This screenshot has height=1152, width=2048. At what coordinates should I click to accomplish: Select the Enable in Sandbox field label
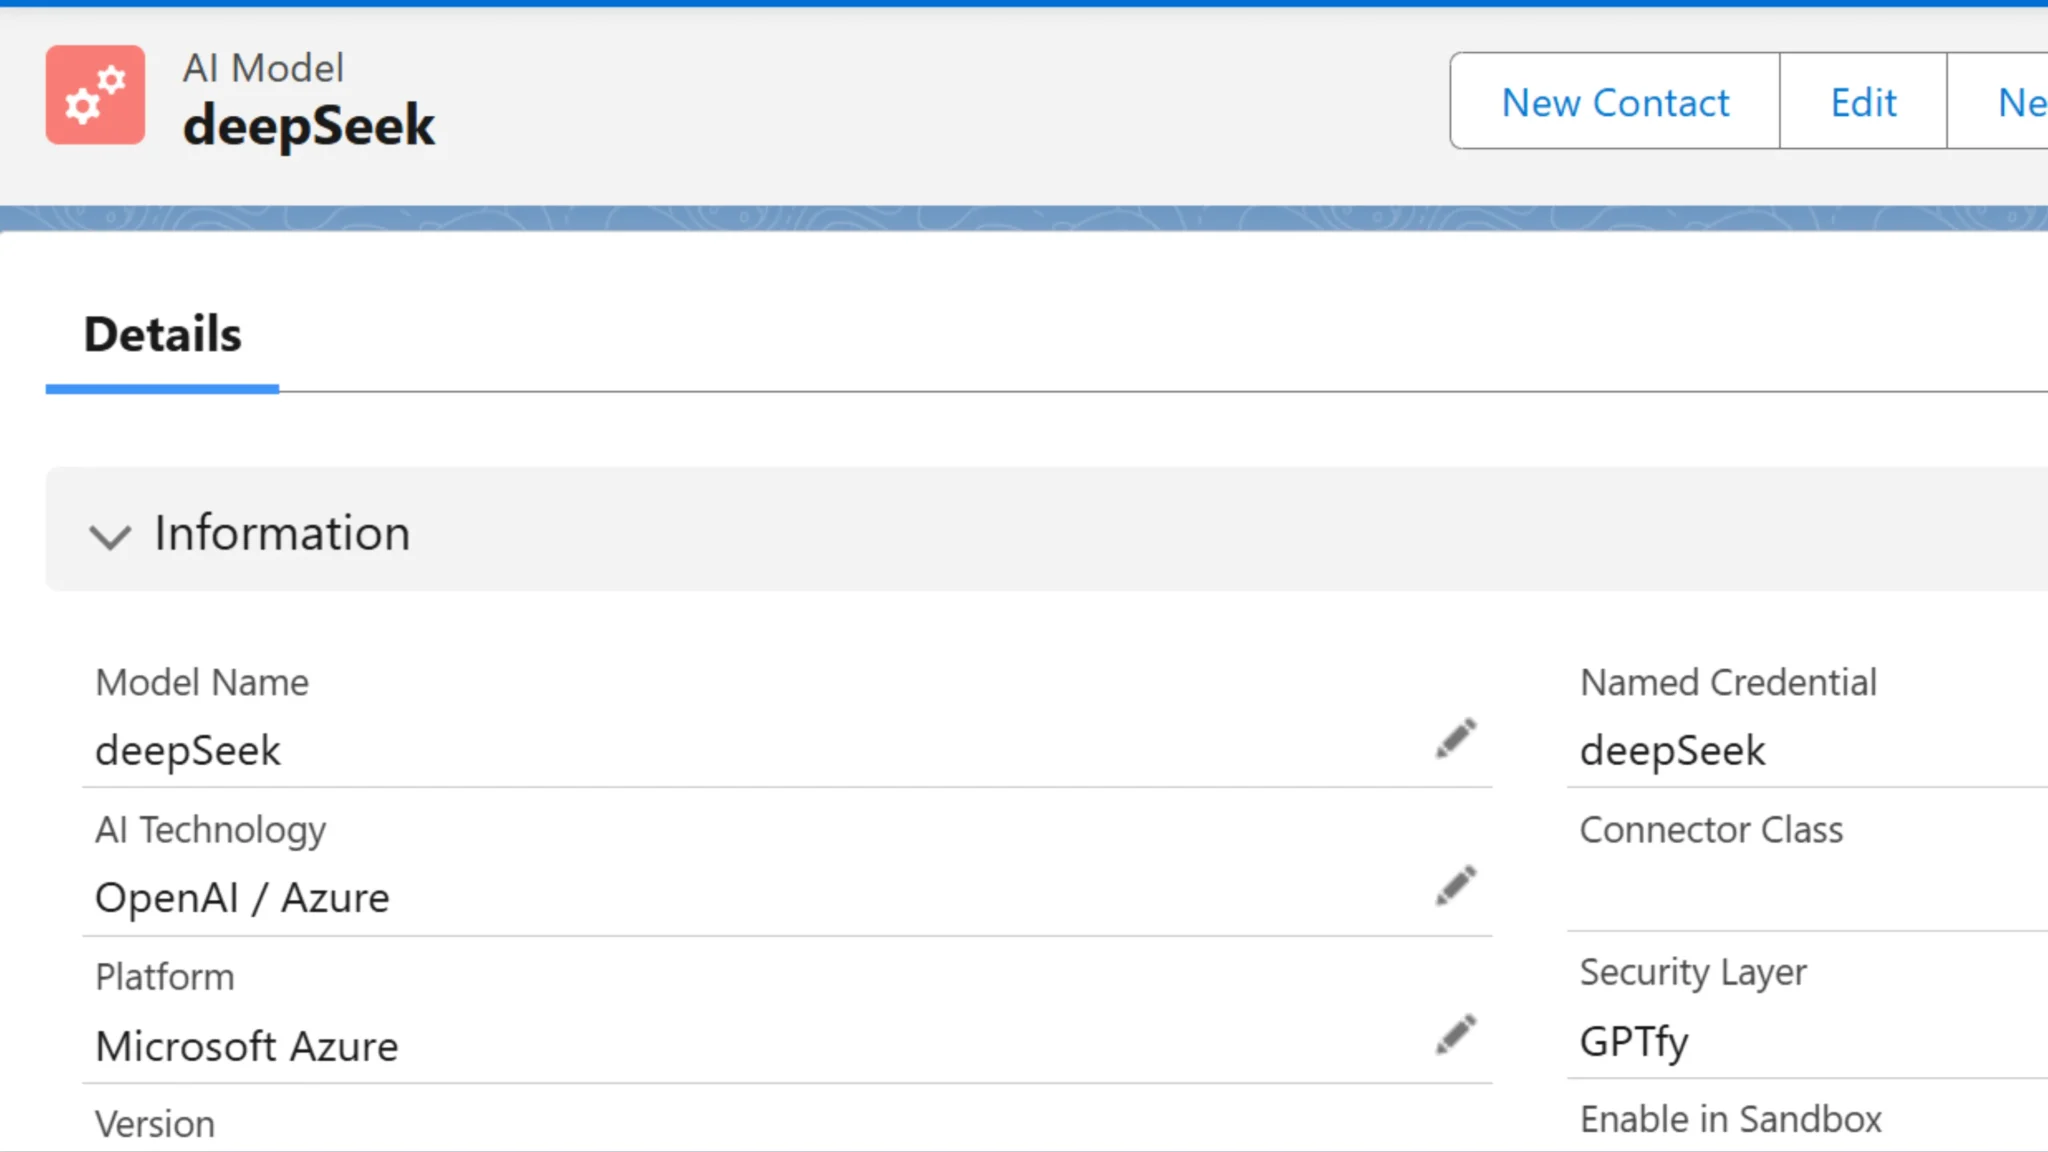click(x=1731, y=1119)
